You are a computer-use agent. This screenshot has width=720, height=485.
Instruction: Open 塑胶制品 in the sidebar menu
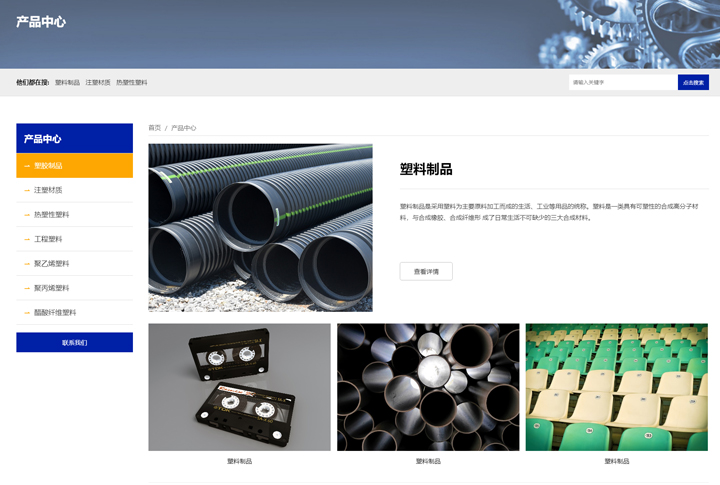coord(48,166)
